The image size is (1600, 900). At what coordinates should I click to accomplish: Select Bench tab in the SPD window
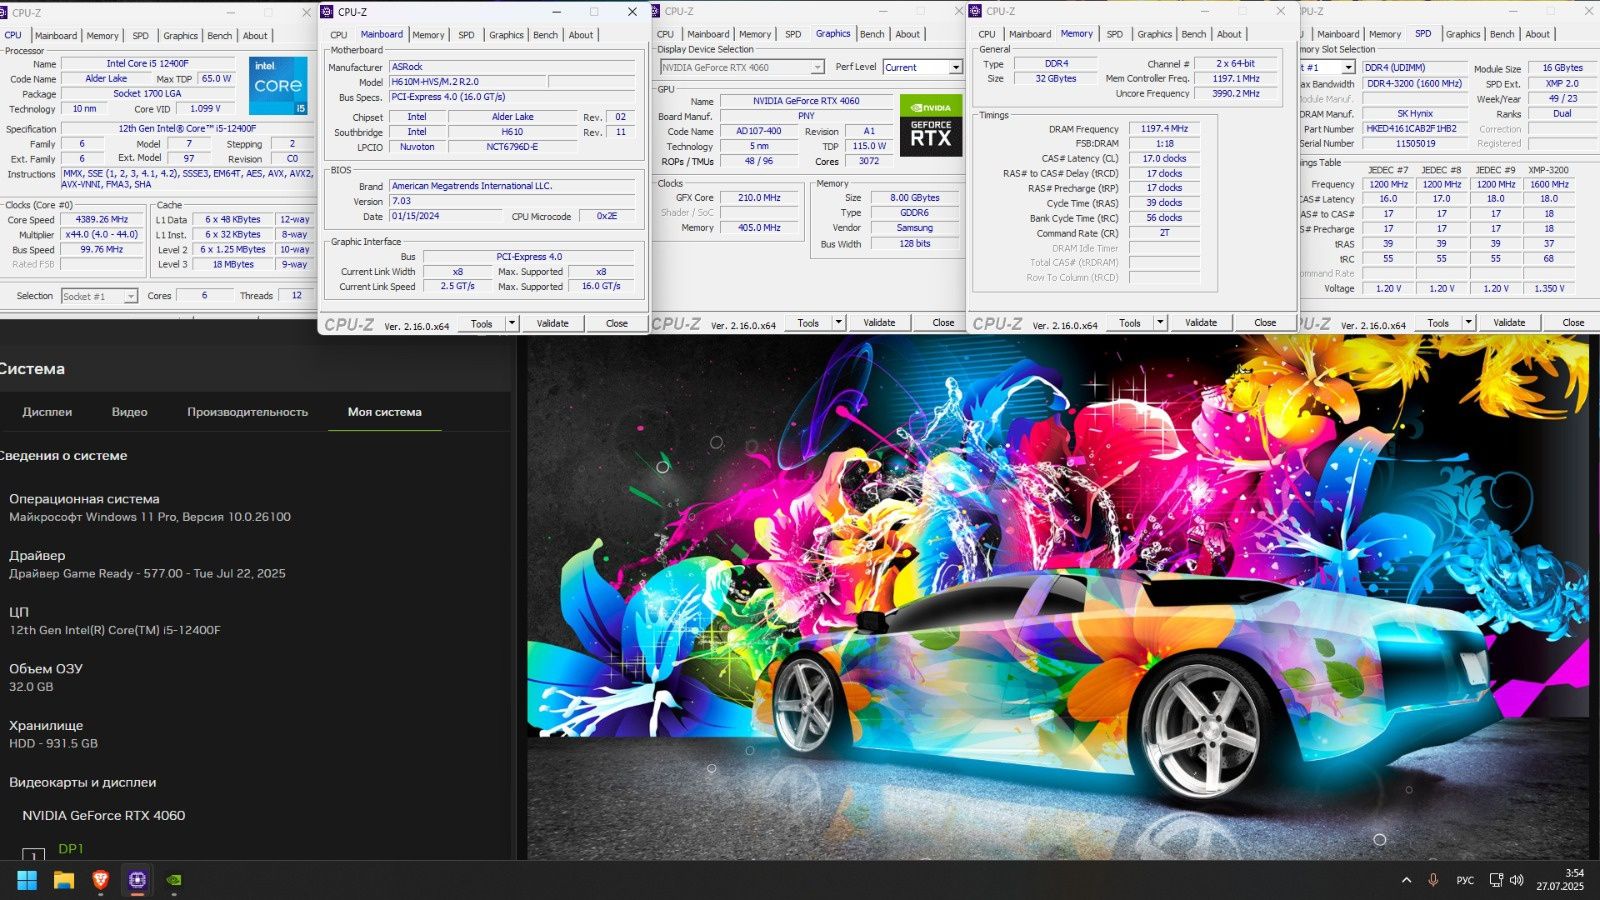click(x=1502, y=34)
